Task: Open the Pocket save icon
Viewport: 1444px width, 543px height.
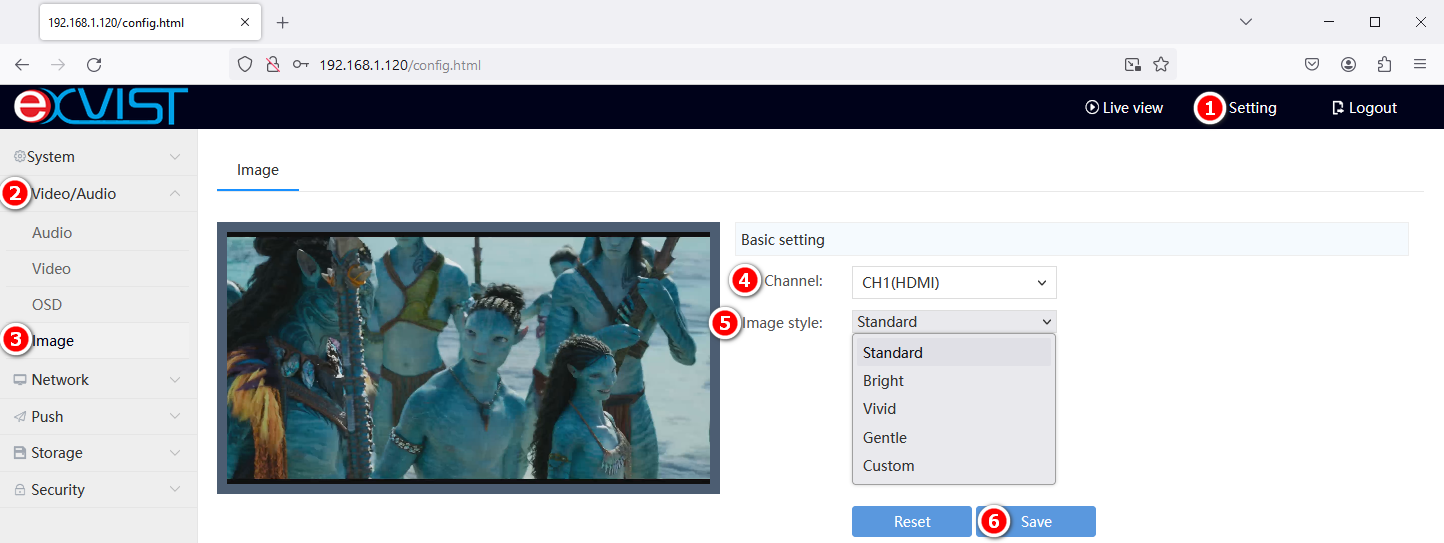Action: [x=1312, y=65]
